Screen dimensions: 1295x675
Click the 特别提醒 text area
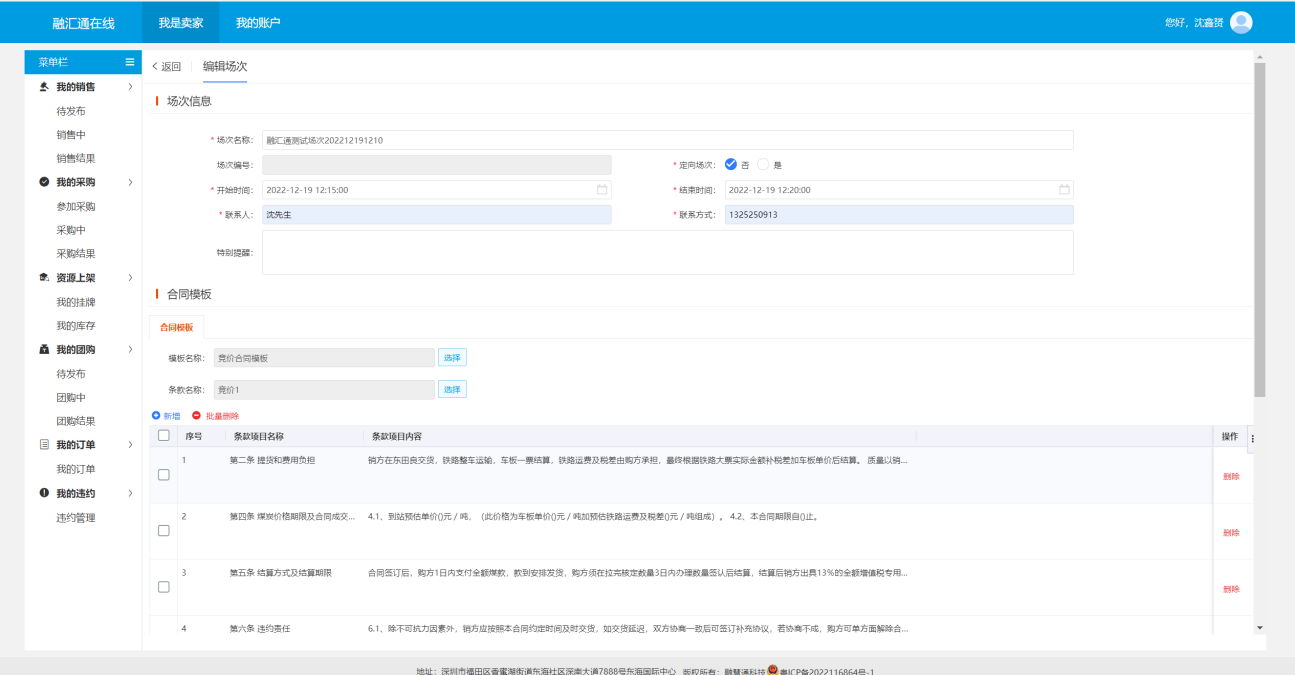coord(667,252)
